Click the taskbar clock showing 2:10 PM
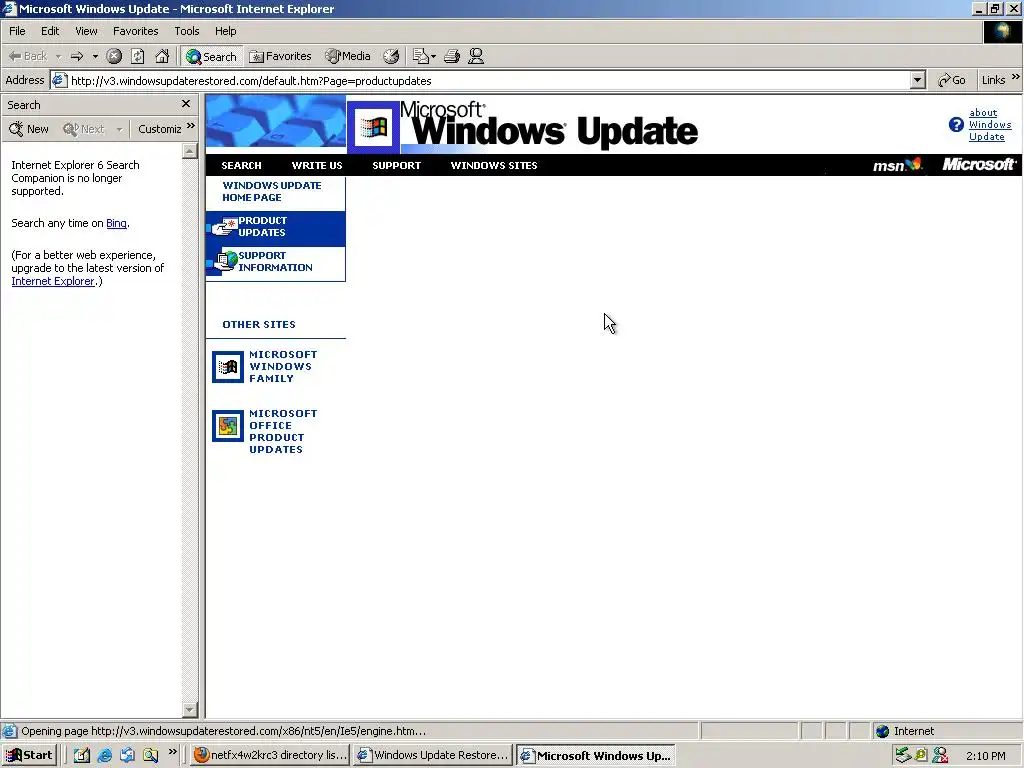This screenshot has width=1024, height=768. (985, 756)
